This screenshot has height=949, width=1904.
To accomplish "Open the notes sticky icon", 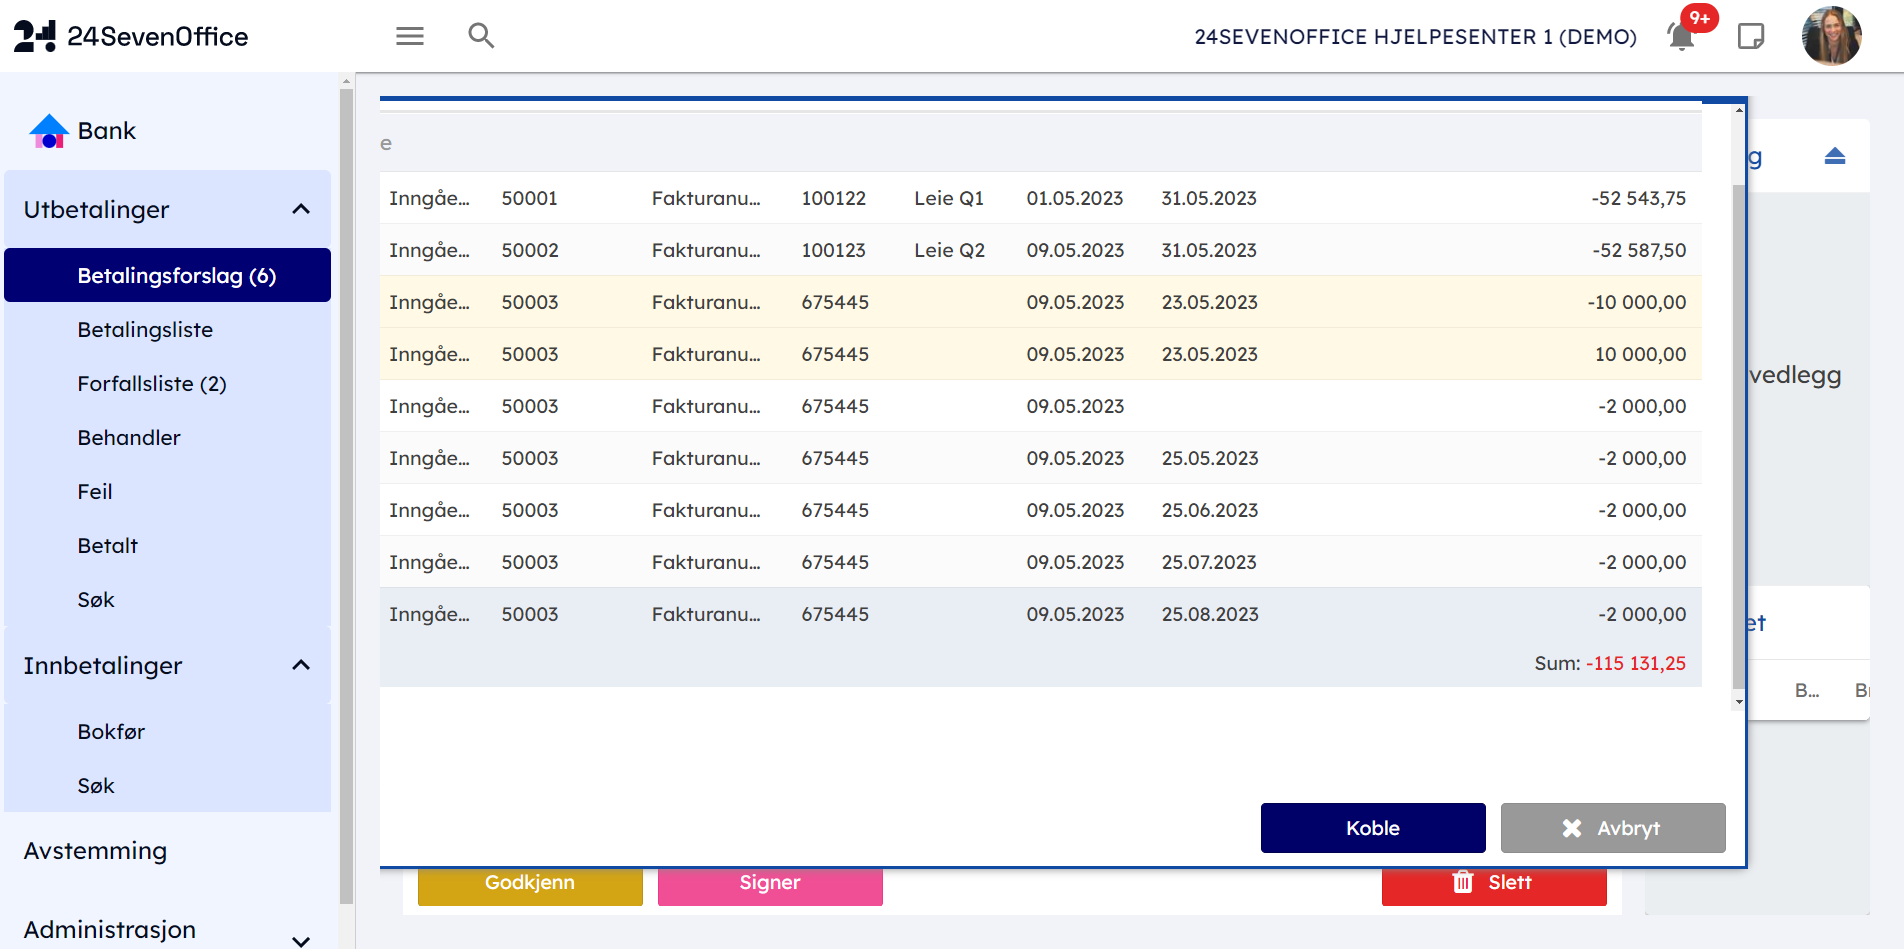I will (x=1751, y=37).
